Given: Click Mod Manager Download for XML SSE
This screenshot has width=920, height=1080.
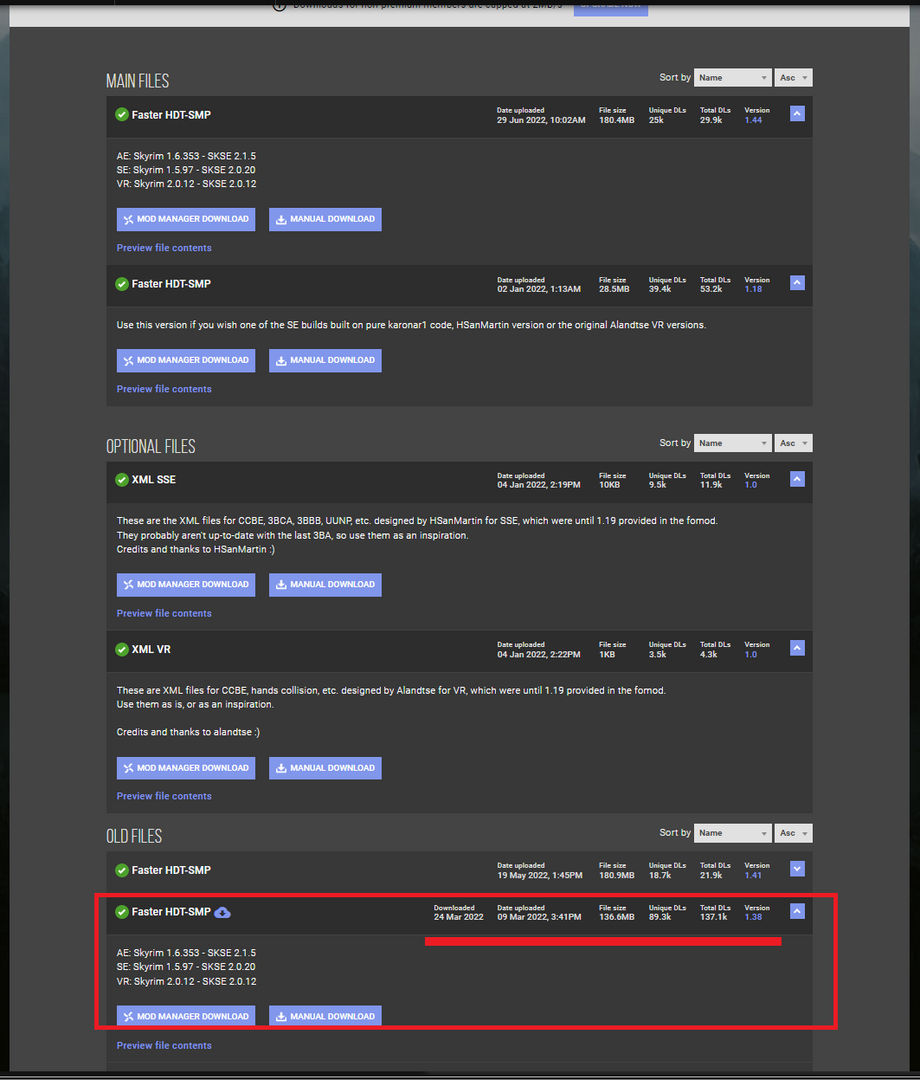Looking at the screenshot, I should click(186, 585).
